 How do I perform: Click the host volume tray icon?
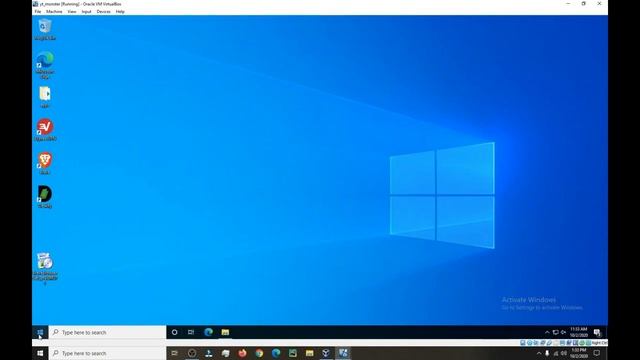[564, 353]
